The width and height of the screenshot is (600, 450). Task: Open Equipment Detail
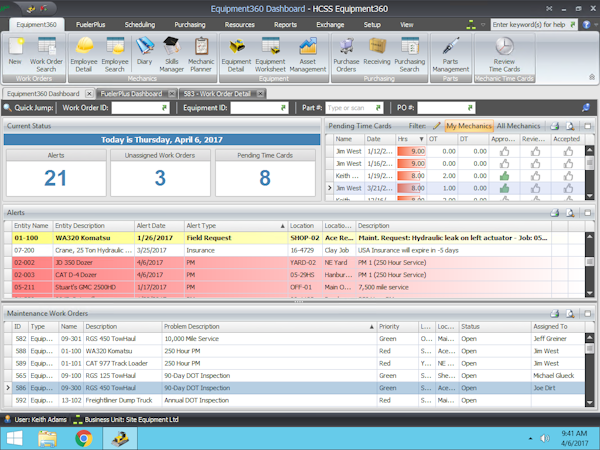(x=236, y=55)
